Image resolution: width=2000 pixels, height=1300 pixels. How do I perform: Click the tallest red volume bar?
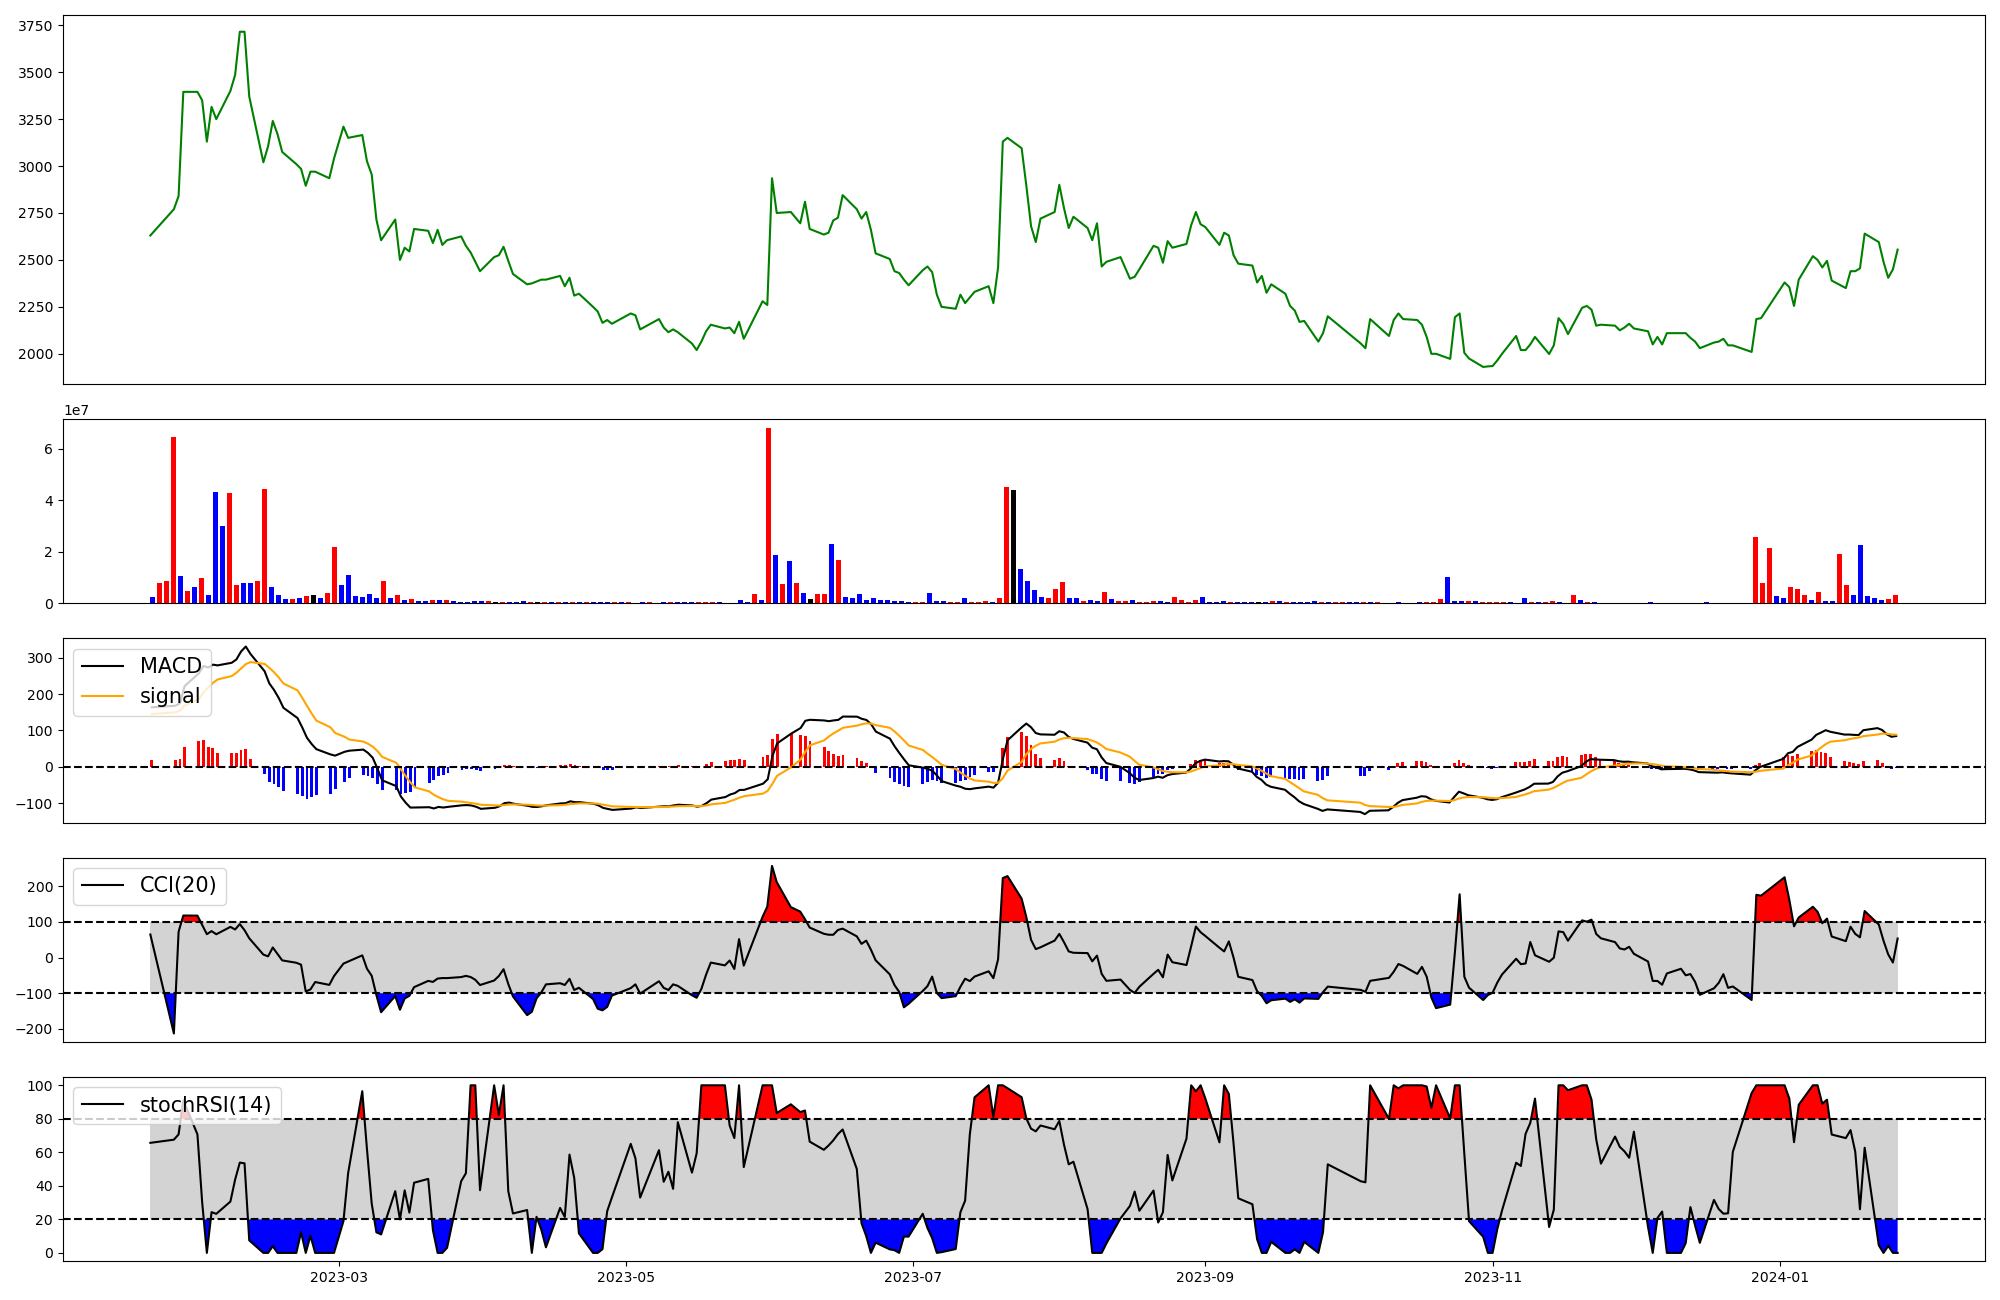[768, 515]
